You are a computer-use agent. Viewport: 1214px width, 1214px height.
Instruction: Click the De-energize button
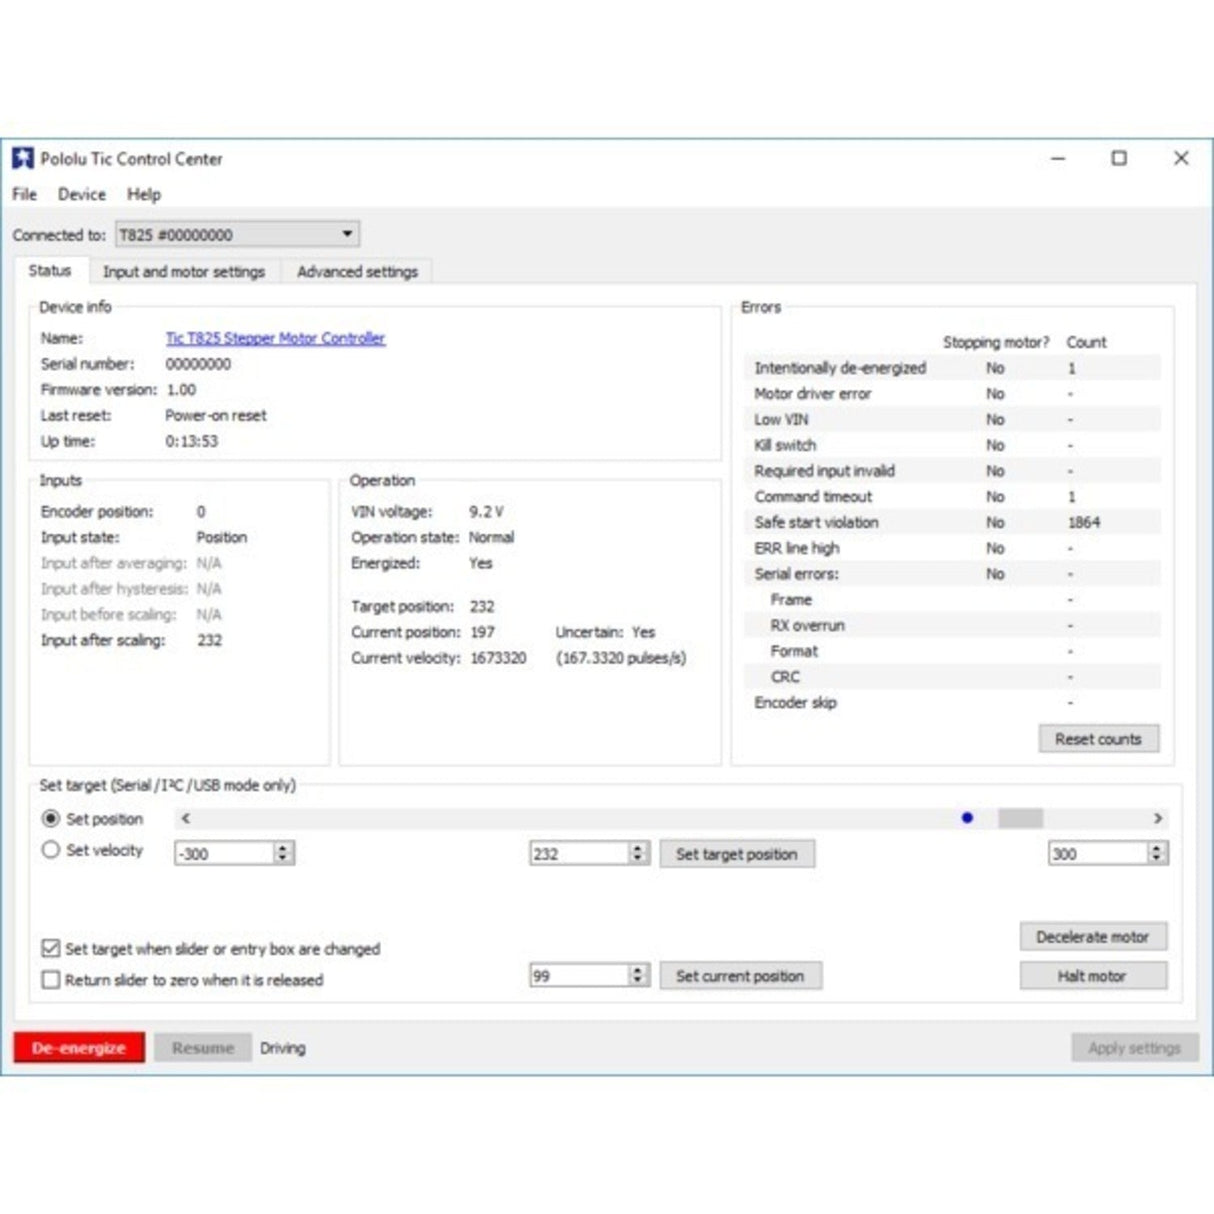point(79,1047)
